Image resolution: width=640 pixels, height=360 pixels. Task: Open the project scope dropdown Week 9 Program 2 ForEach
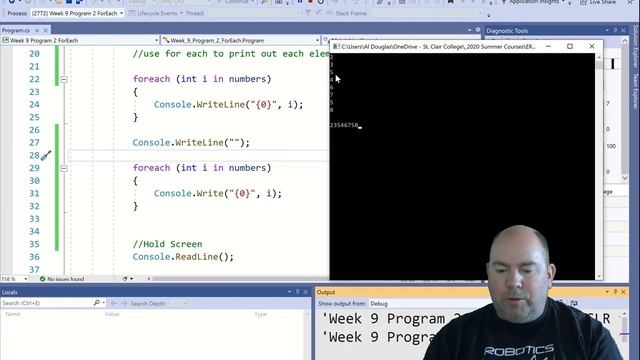point(80,40)
